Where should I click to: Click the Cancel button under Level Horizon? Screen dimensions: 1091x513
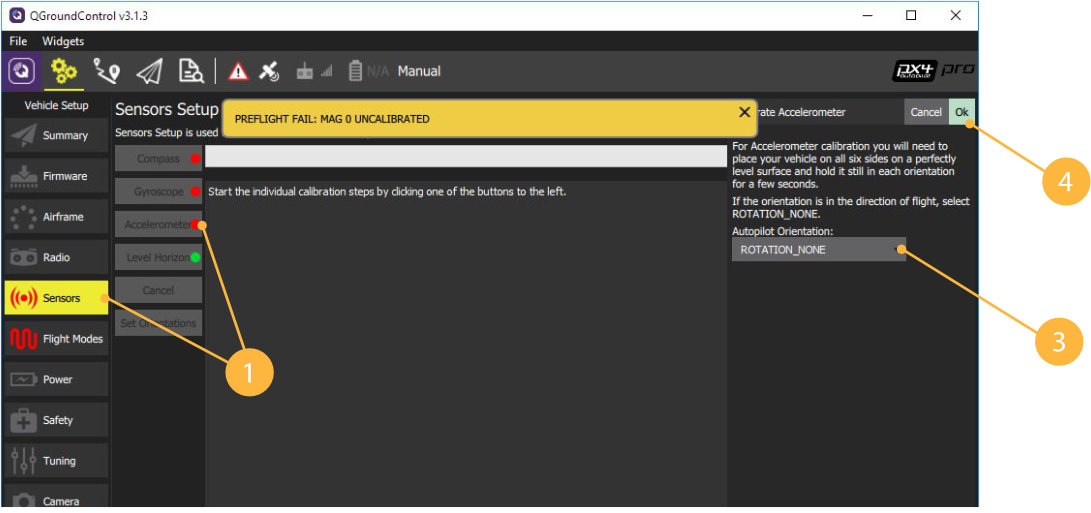pos(159,290)
